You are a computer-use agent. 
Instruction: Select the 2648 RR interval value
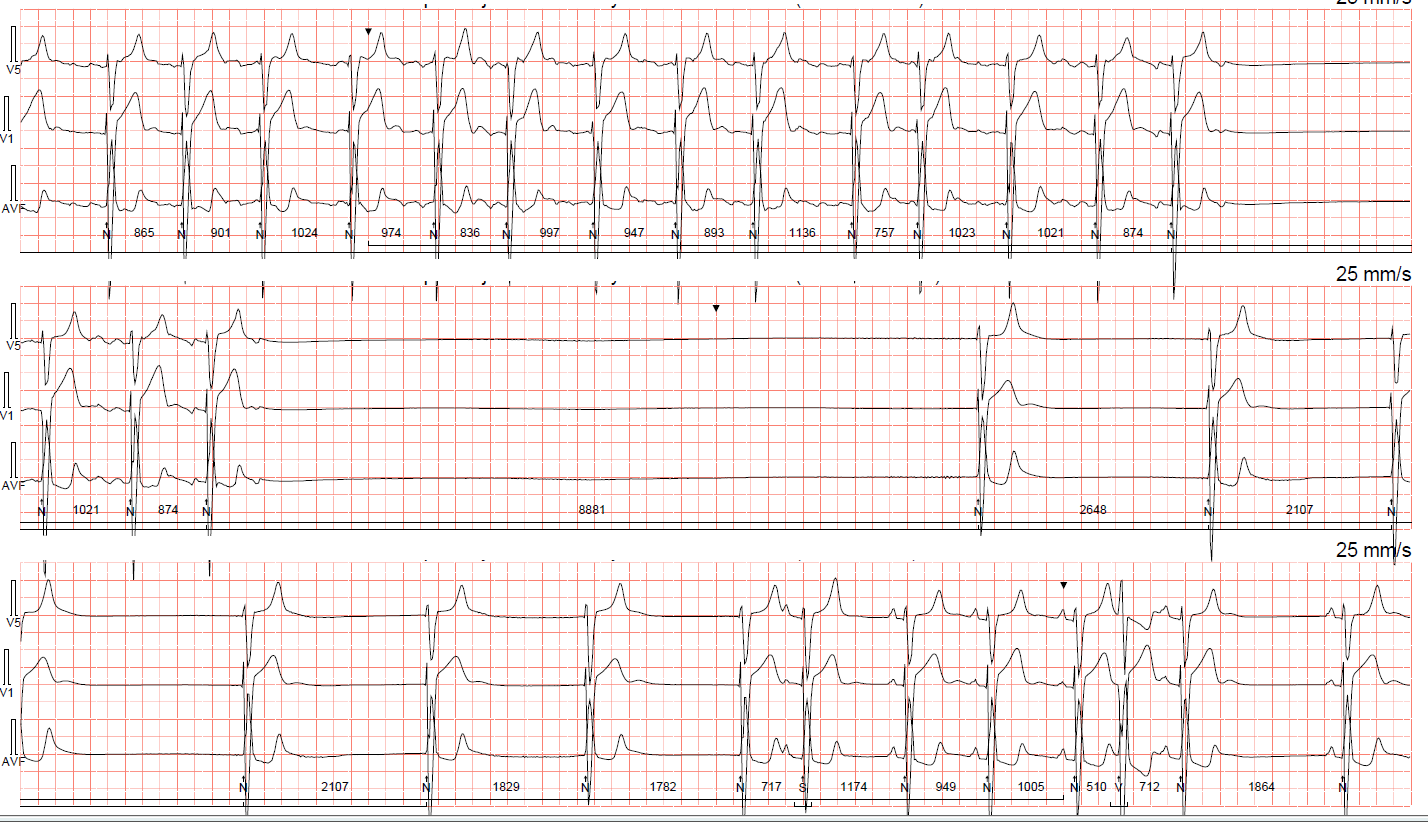[x=1093, y=510]
